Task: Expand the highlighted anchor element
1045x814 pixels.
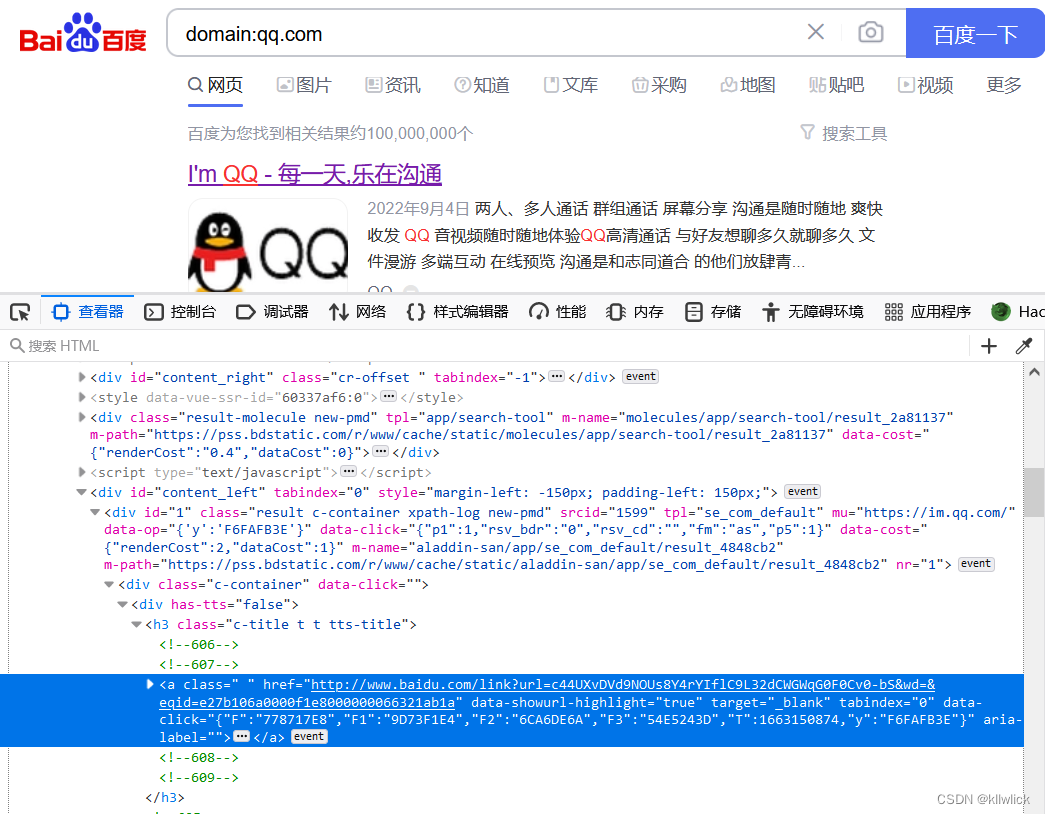Action: point(150,684)
